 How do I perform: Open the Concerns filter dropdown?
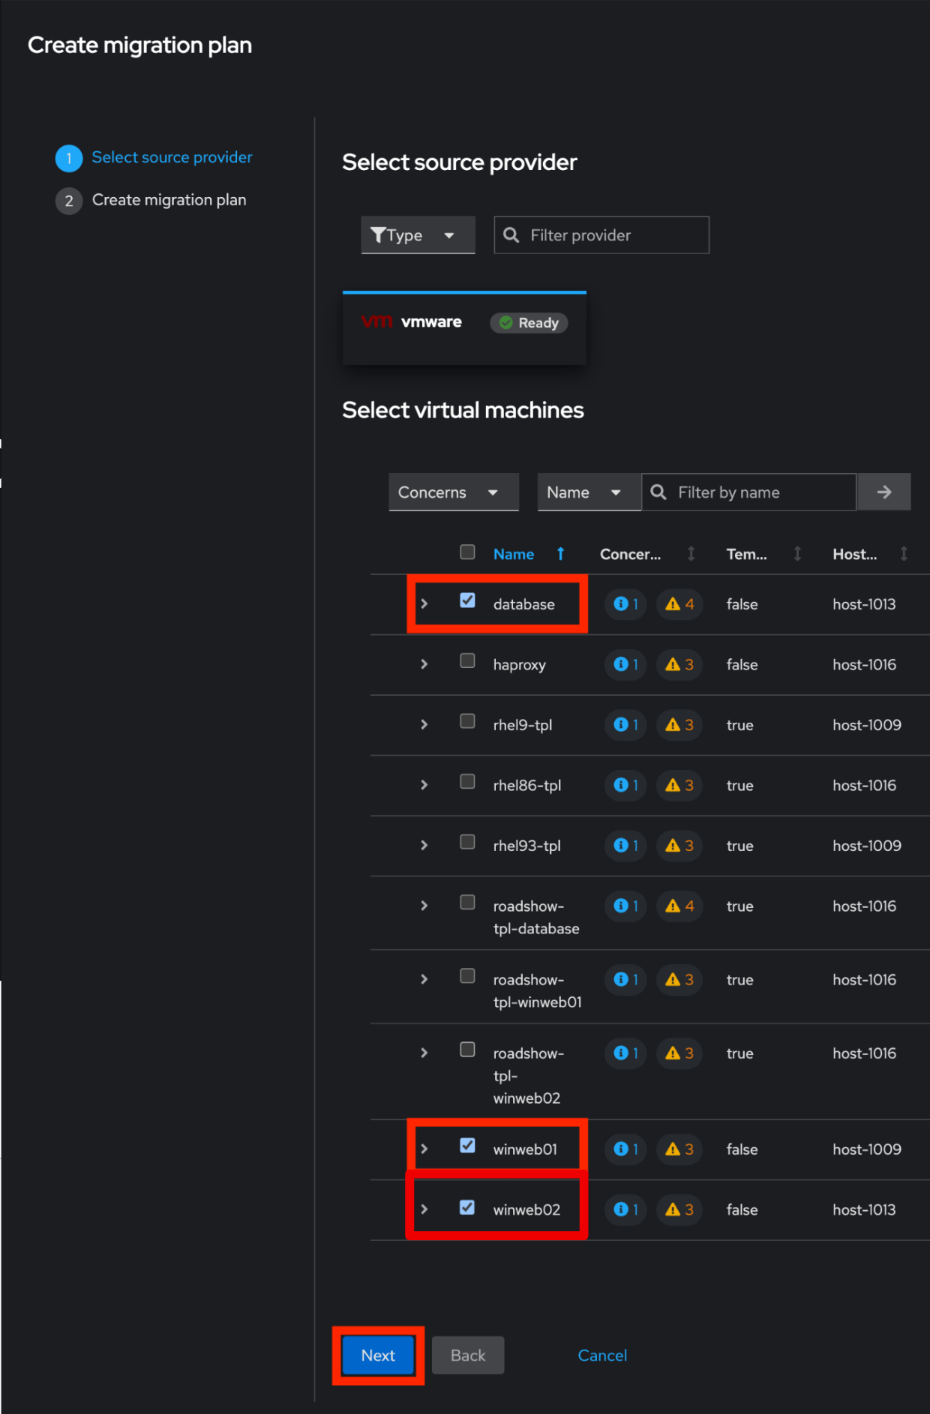tap(452, 492)
